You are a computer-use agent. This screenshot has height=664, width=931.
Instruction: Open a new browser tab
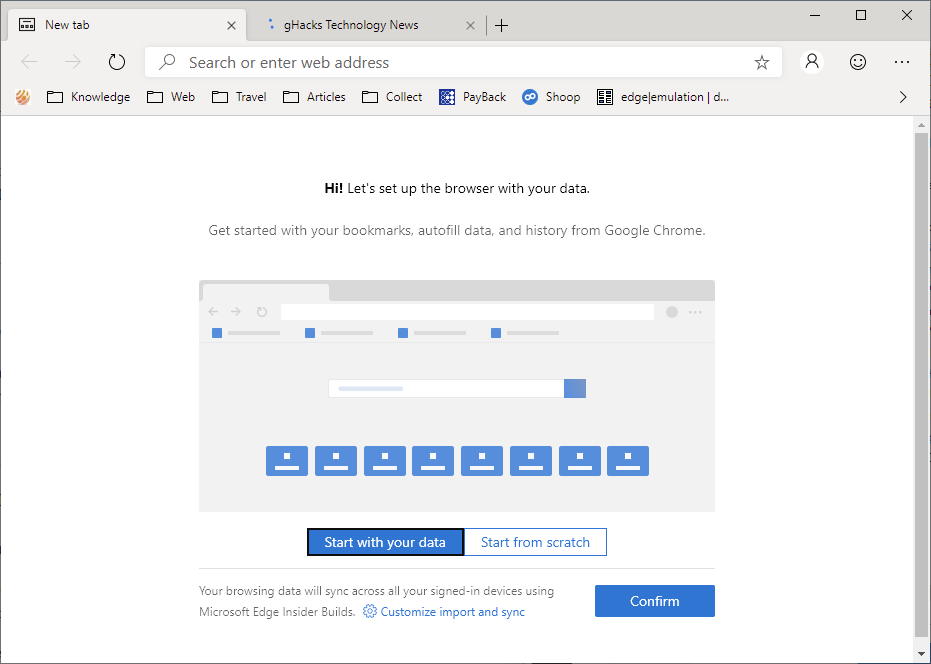(x=501, y=24)
